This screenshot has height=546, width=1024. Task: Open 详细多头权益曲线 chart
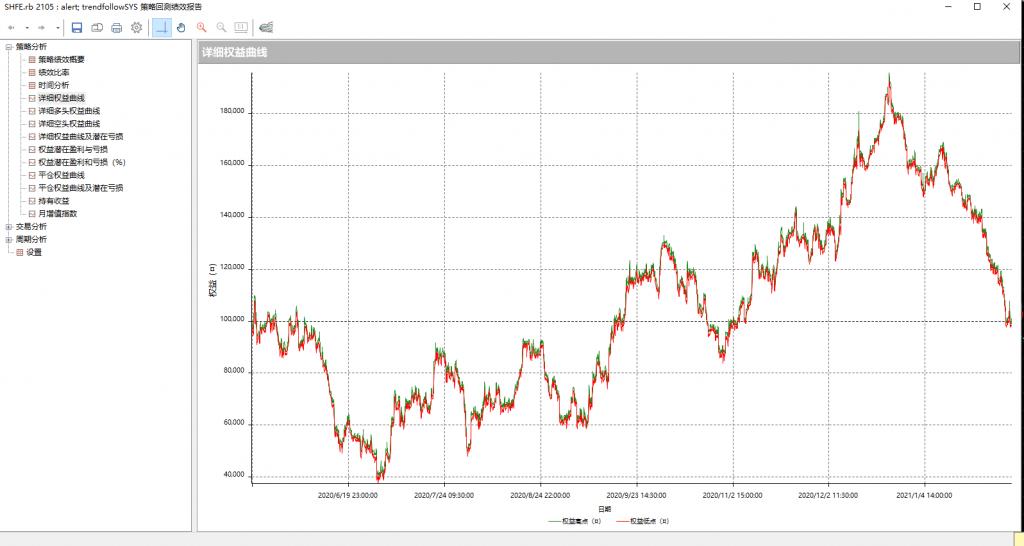click(69, 111)
